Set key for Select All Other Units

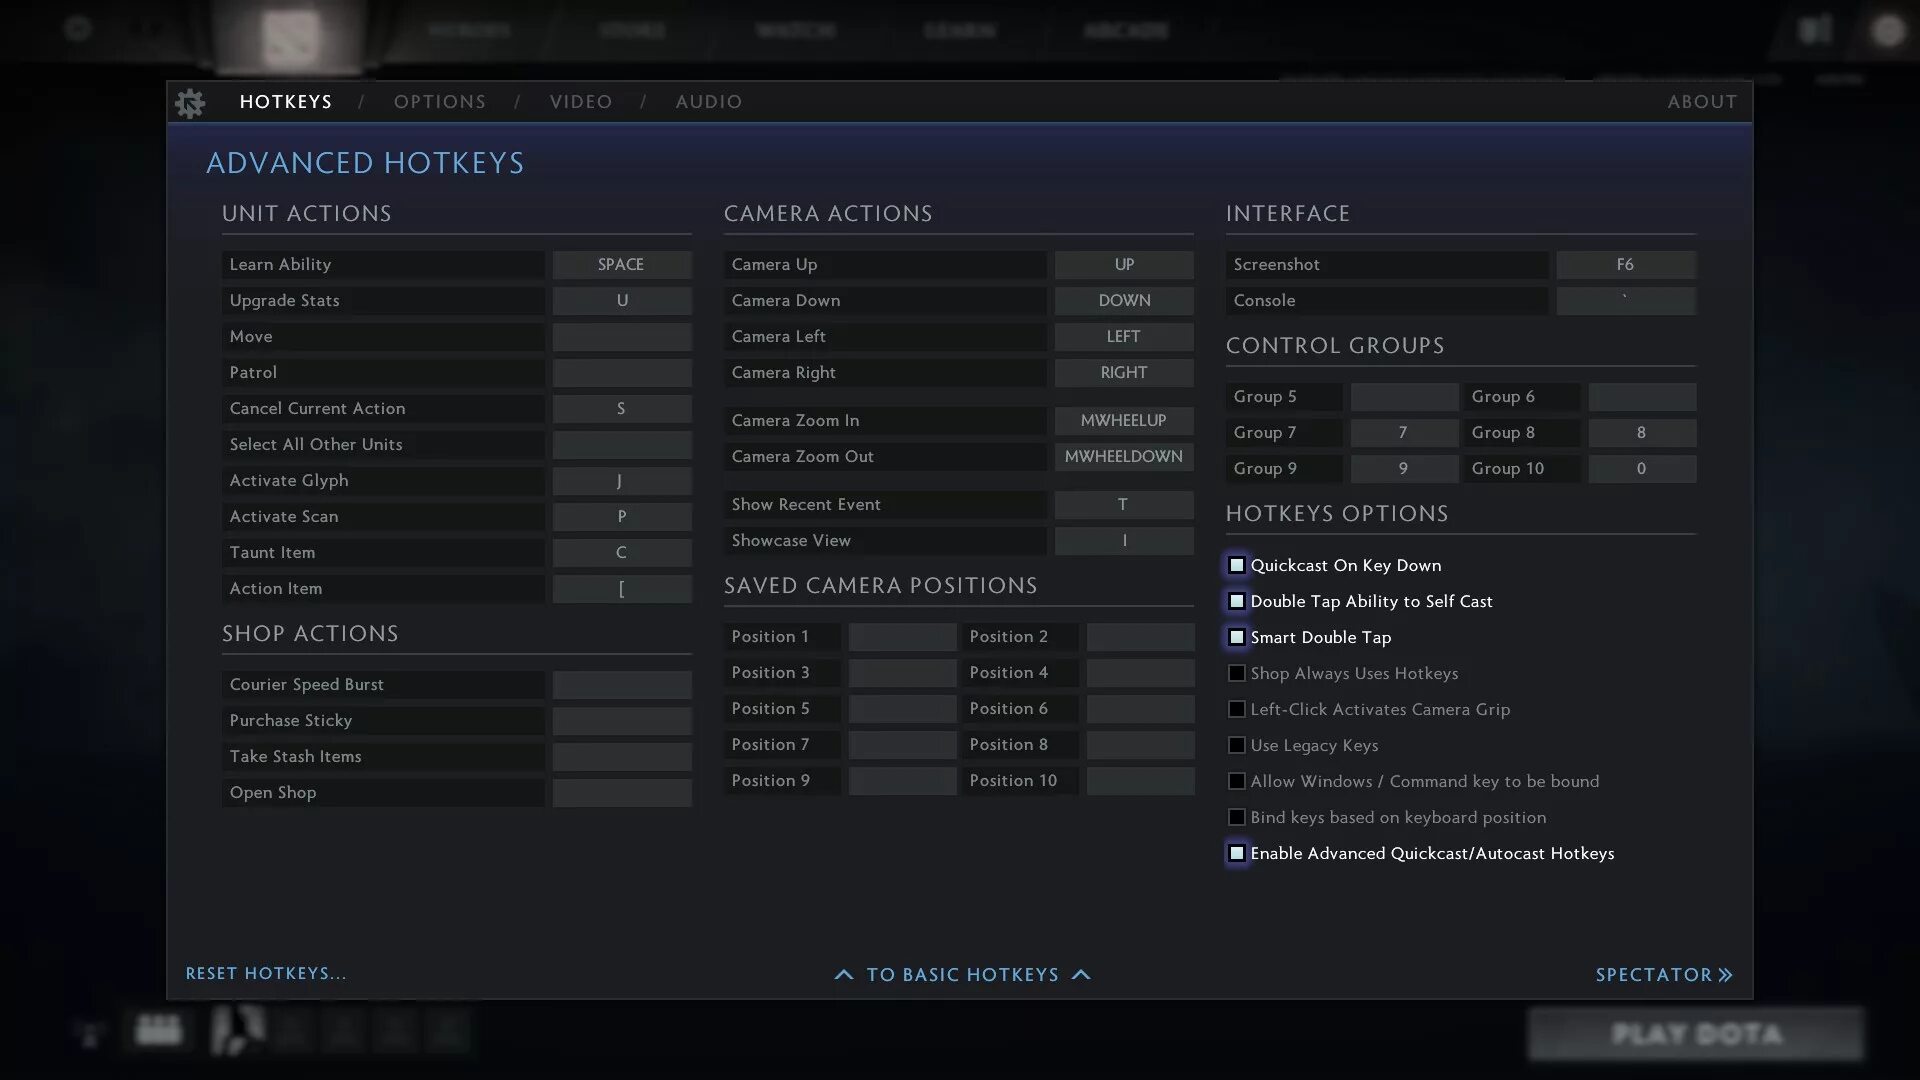coord(622,445)
